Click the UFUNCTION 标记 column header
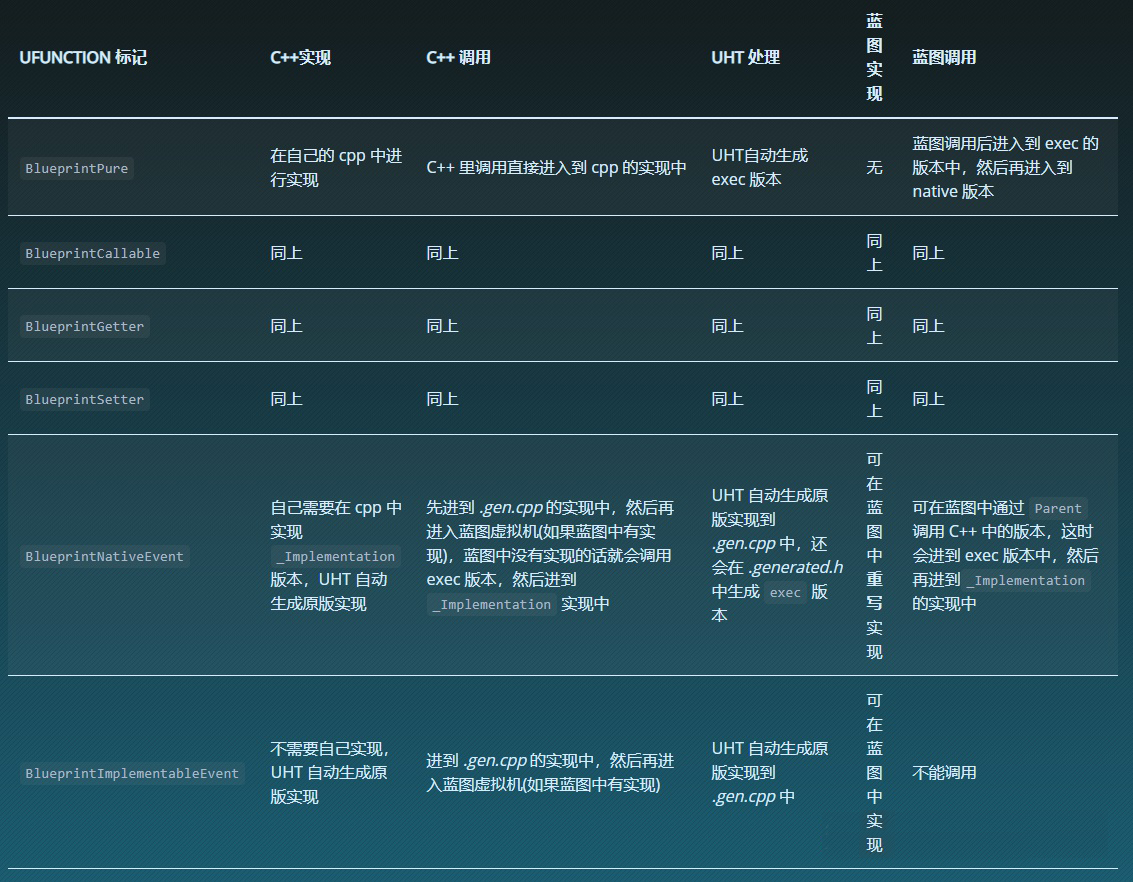This screenshot has width=1133, height=882. [x=83, y=57]
